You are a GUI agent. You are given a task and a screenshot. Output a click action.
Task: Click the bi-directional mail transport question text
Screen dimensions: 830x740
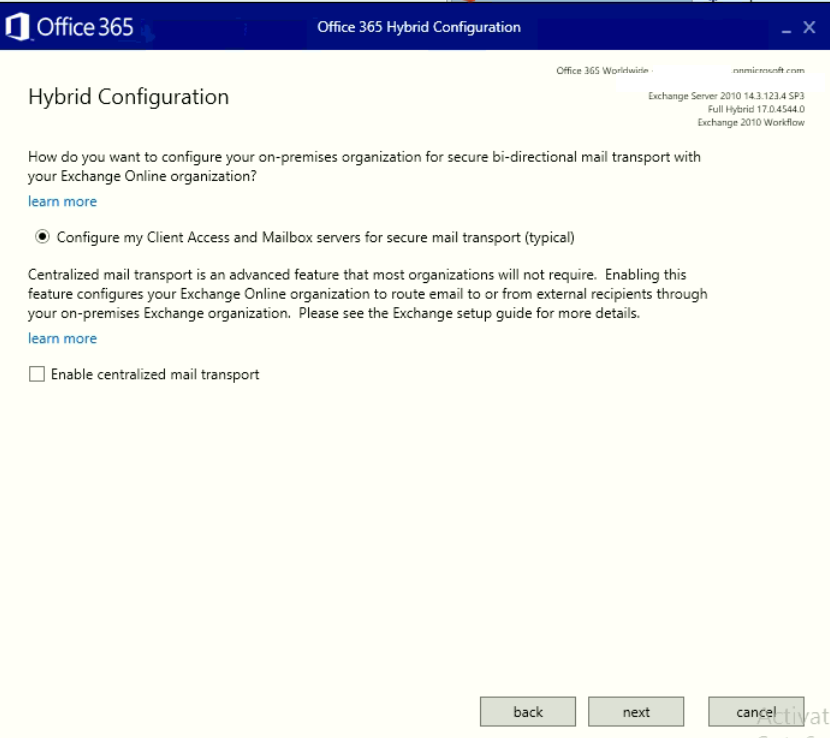[x=364, y=166]
